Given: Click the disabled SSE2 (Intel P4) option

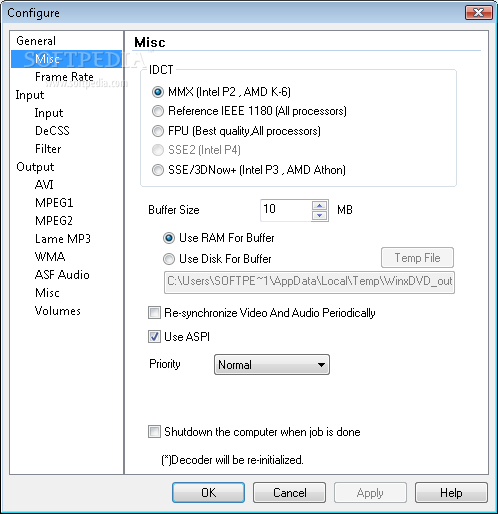Looking at the screenshot, I should pyautogui.click(x=158, y=150).
